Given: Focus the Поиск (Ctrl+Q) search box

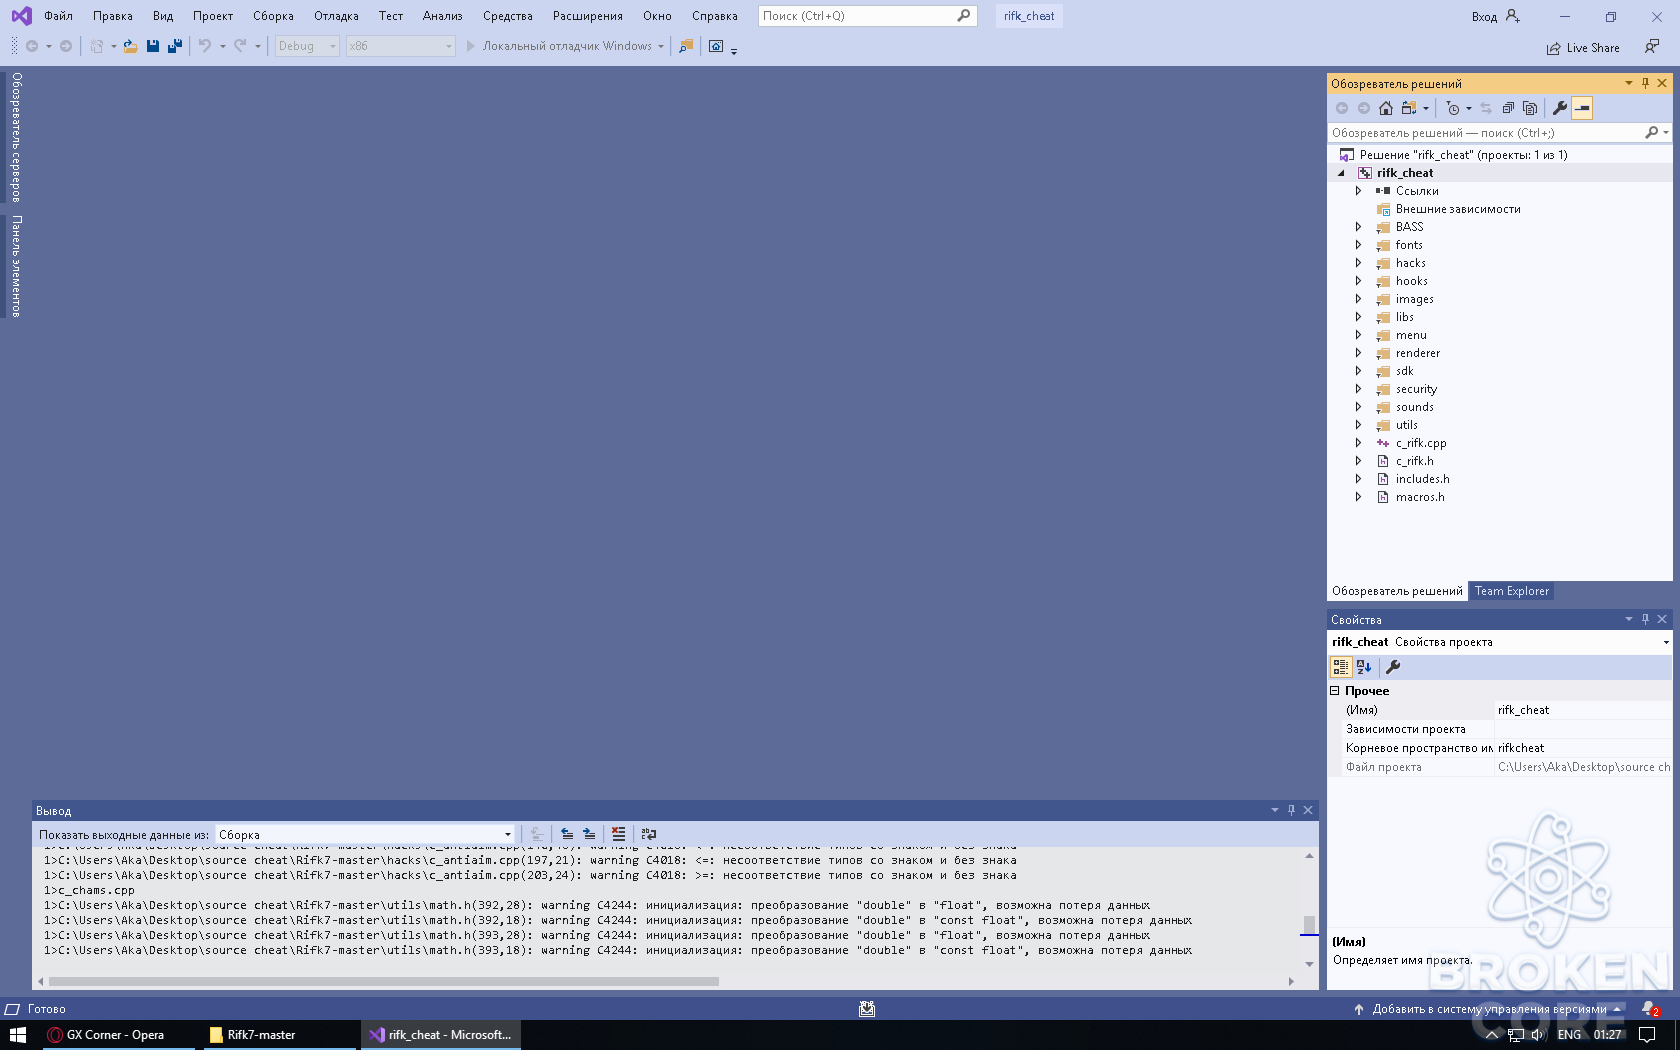Looking at the screenshot, I should (866, 16).
